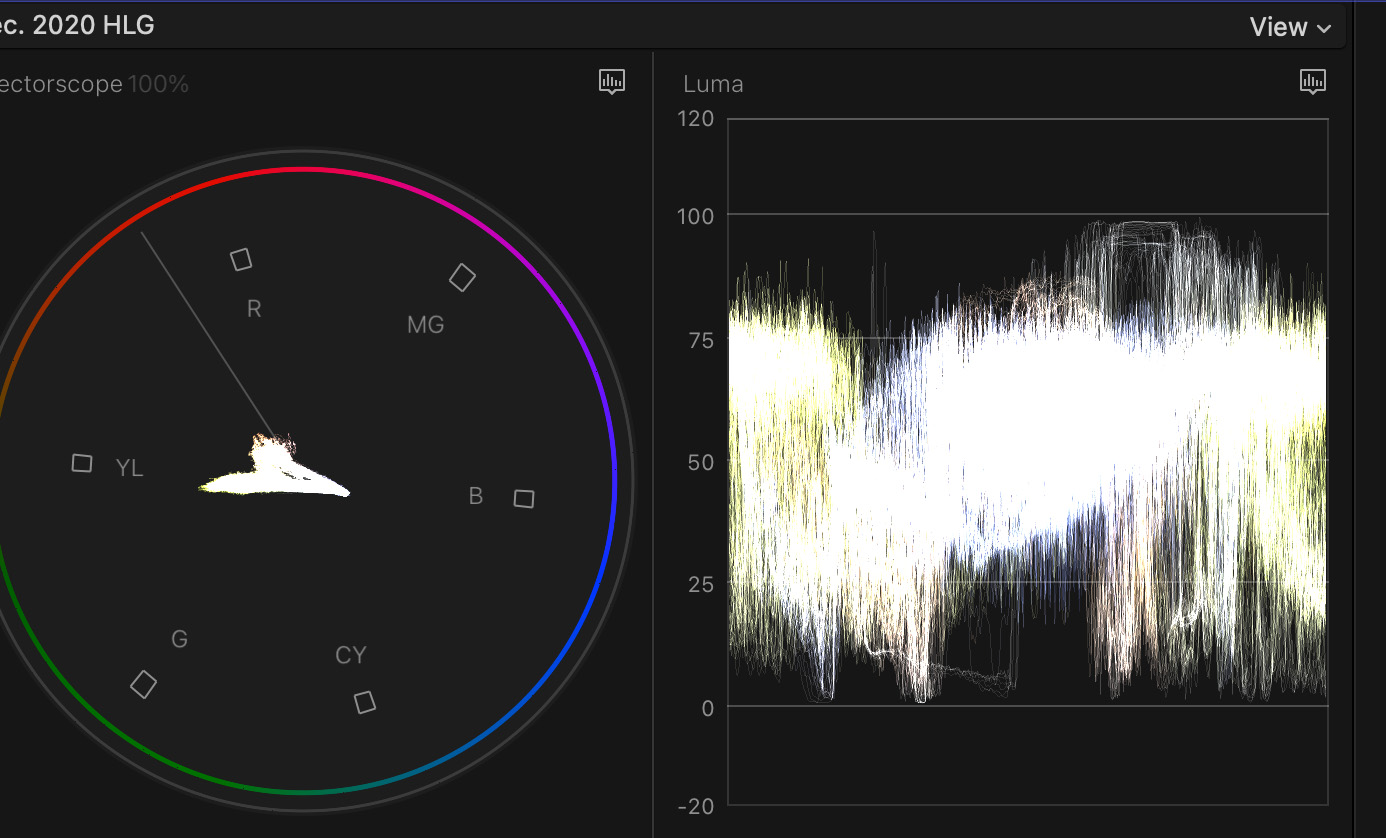Click the magenta (MG) target box
This screenshot has width=1386, height=838.
(x=462, y=277)
